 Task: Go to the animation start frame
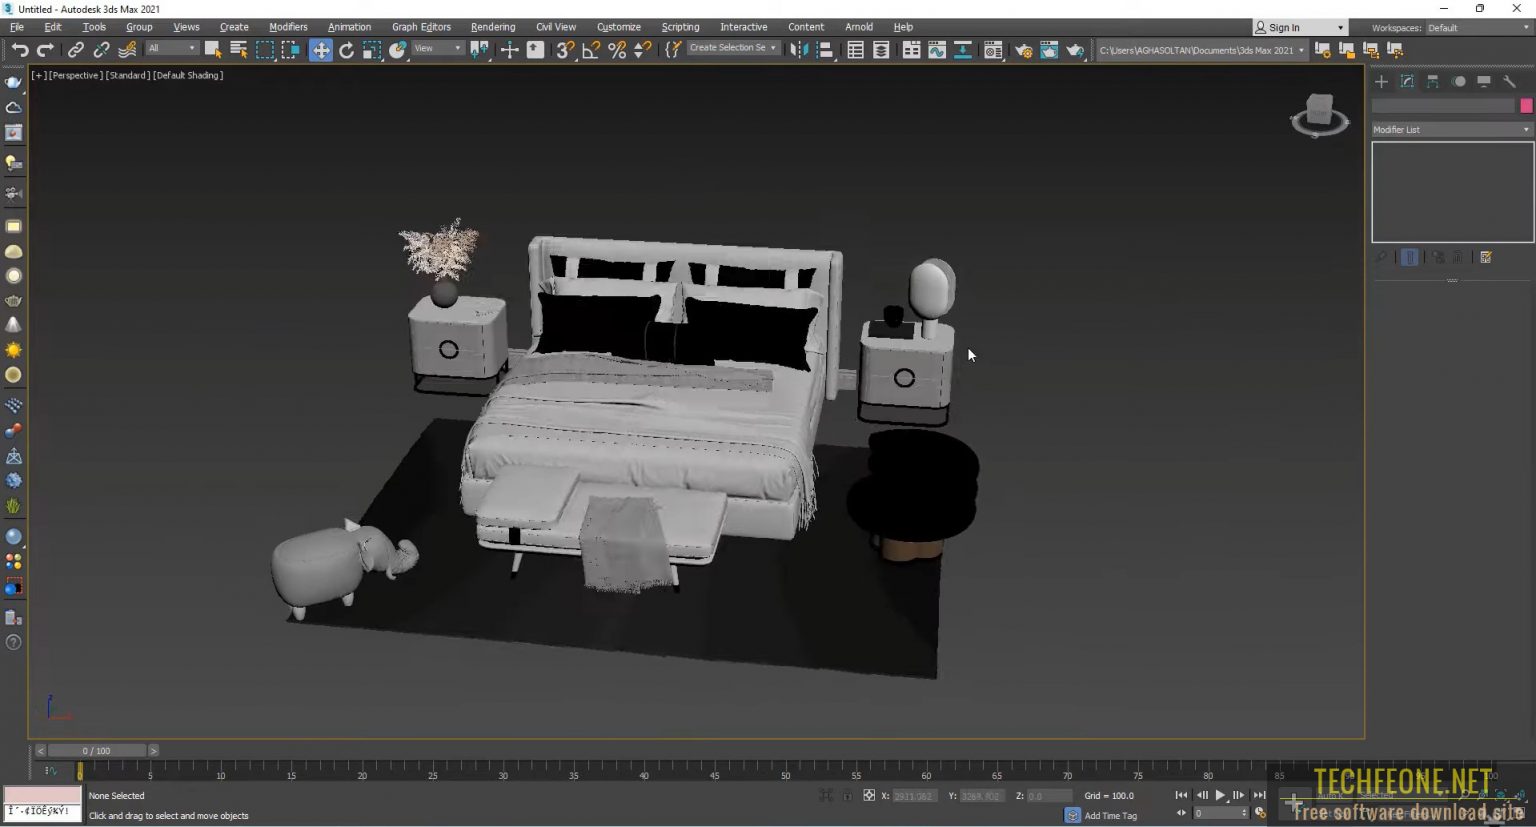pyautogui.click(x=1182, y=795)
